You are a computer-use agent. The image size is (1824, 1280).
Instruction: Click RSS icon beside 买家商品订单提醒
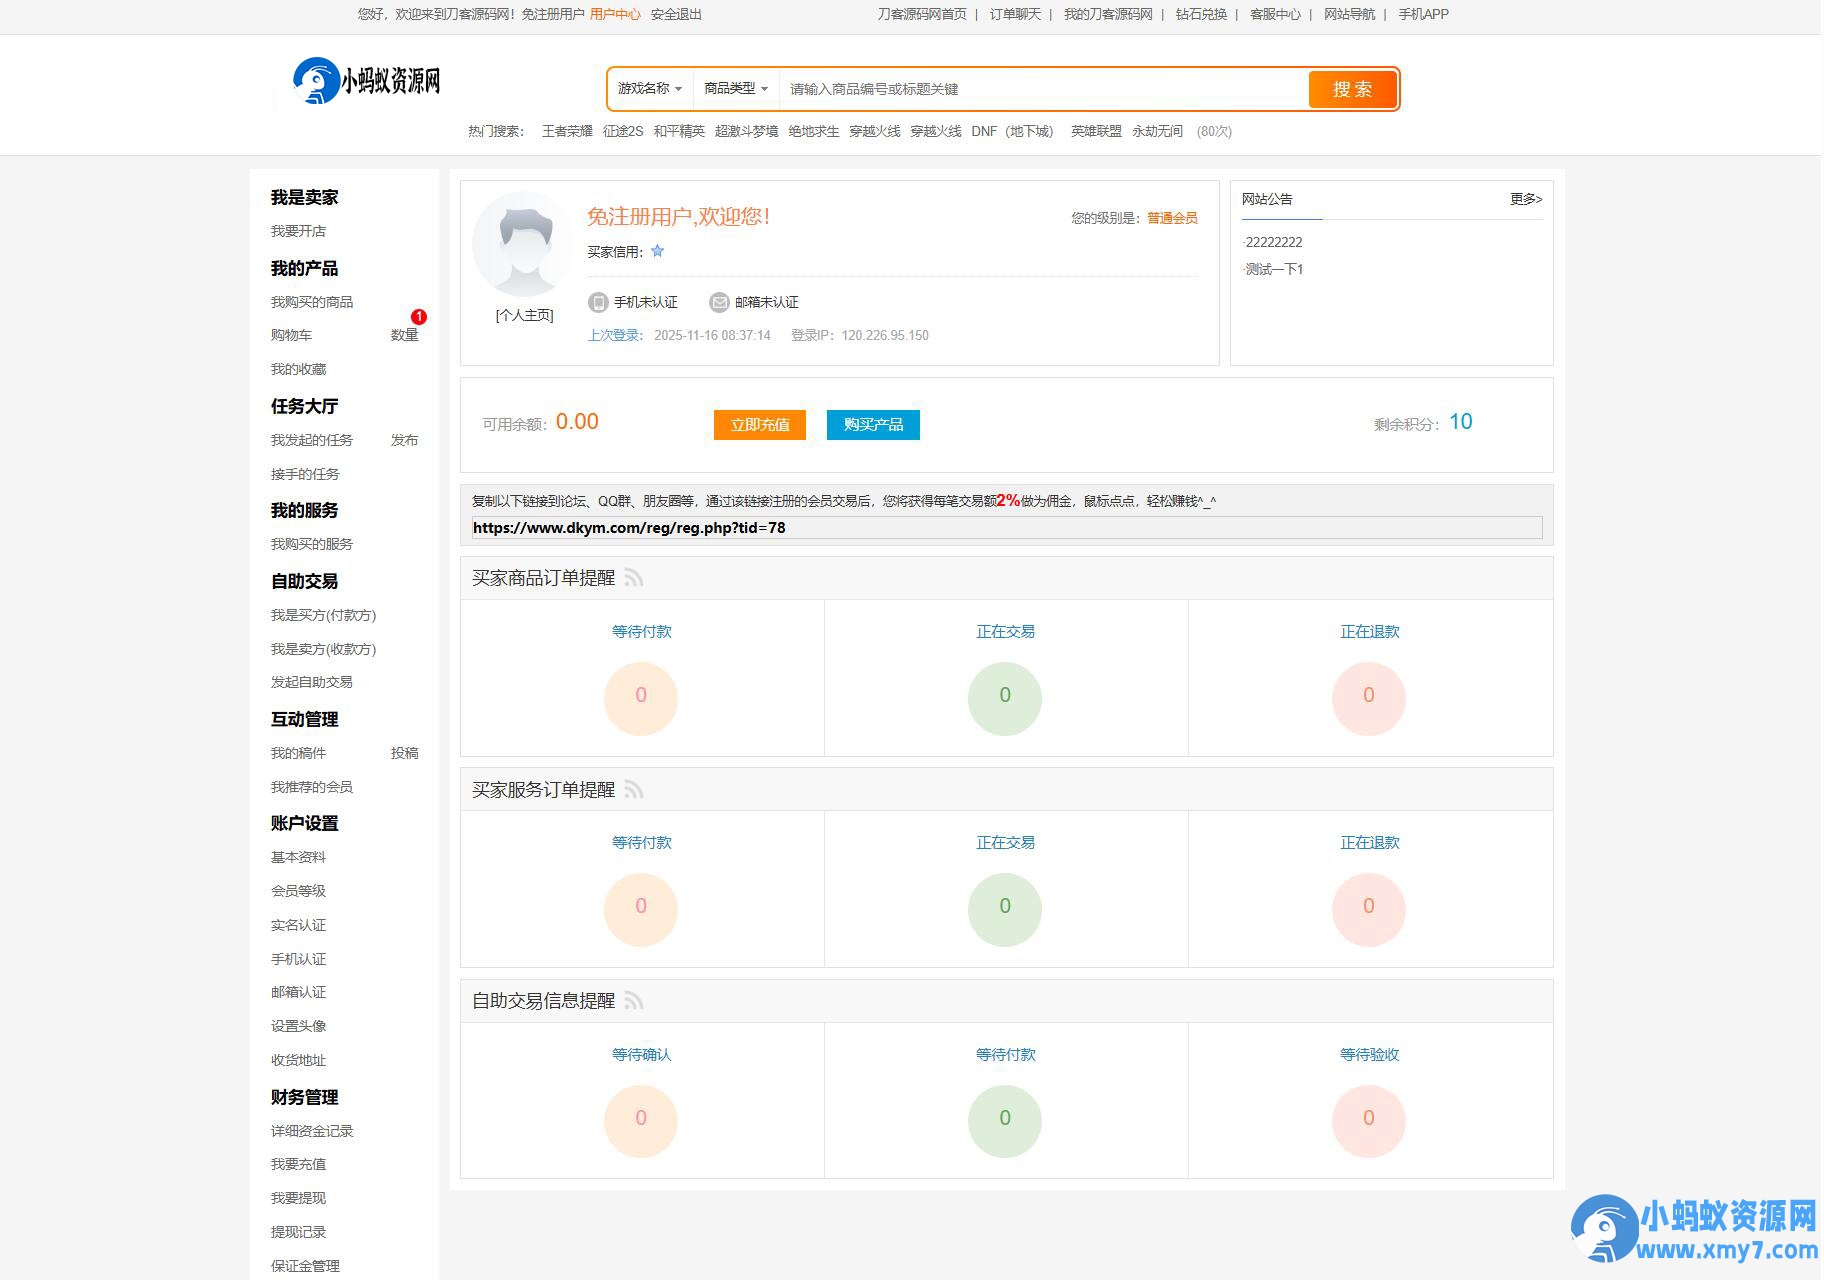coord(634,578)
